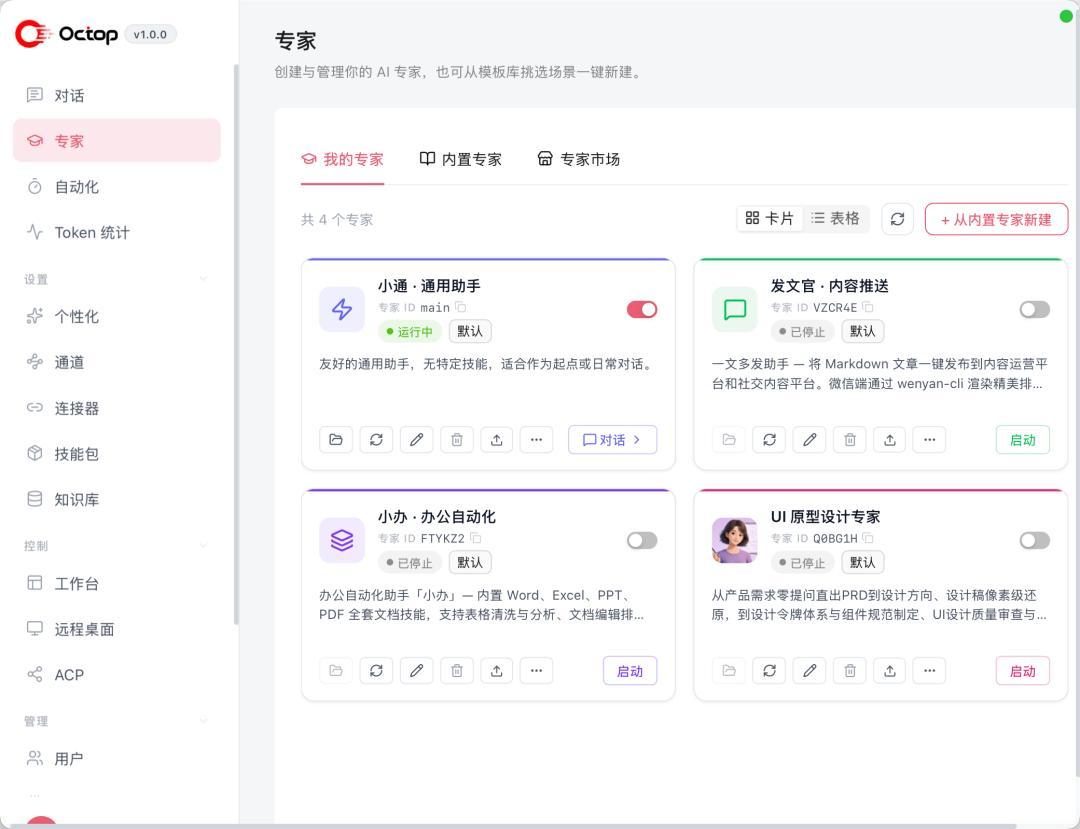Click 启动 on 小办·办公自动化 card
Image resolution: width=1080 pixels, height=829 pixels.
[x=630, y=671]
